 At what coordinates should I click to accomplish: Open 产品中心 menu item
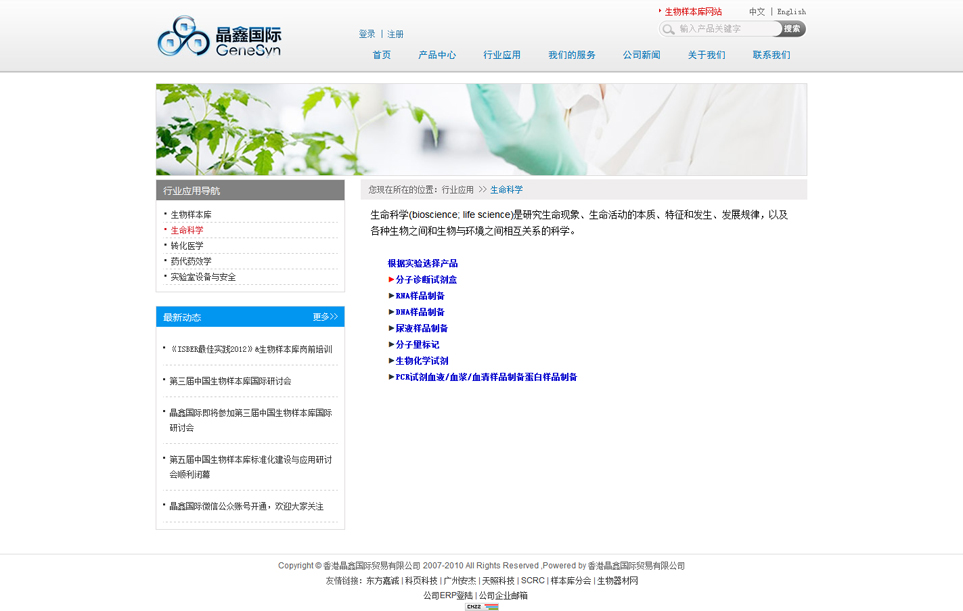(x=437, y=55)
